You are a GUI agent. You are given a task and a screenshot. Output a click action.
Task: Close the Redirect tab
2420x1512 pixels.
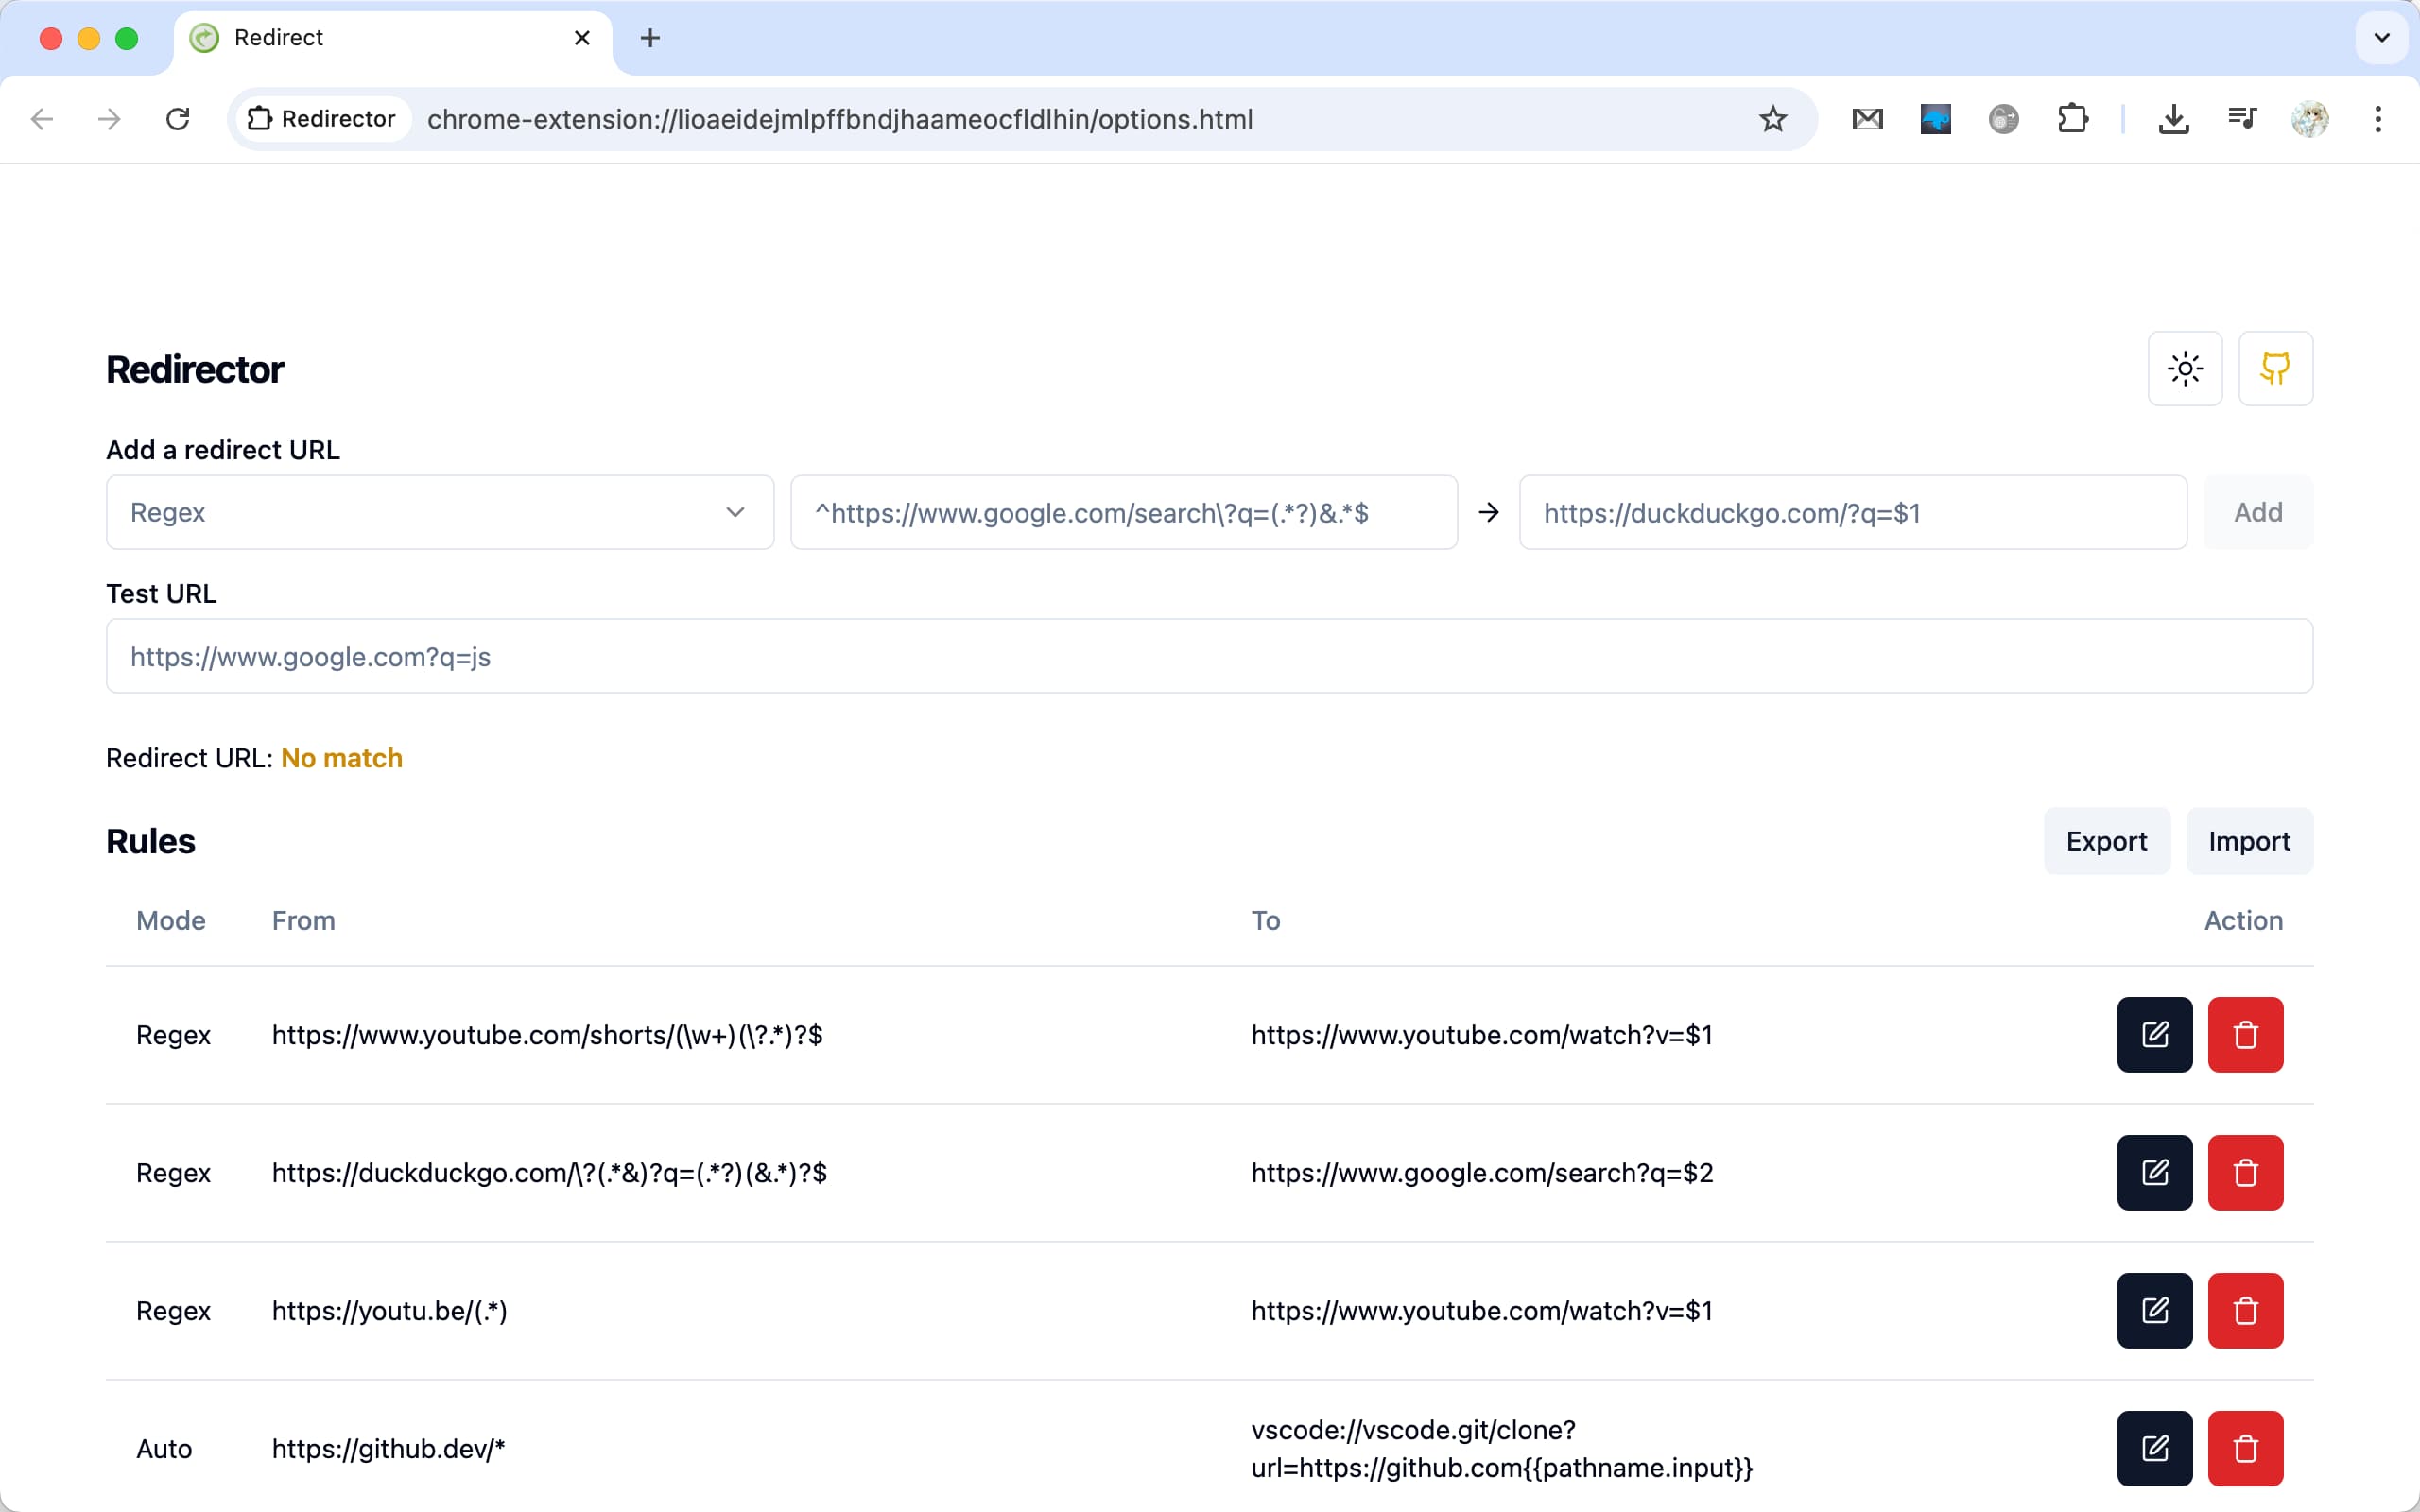pyautogui.click(x=582, y=38)
